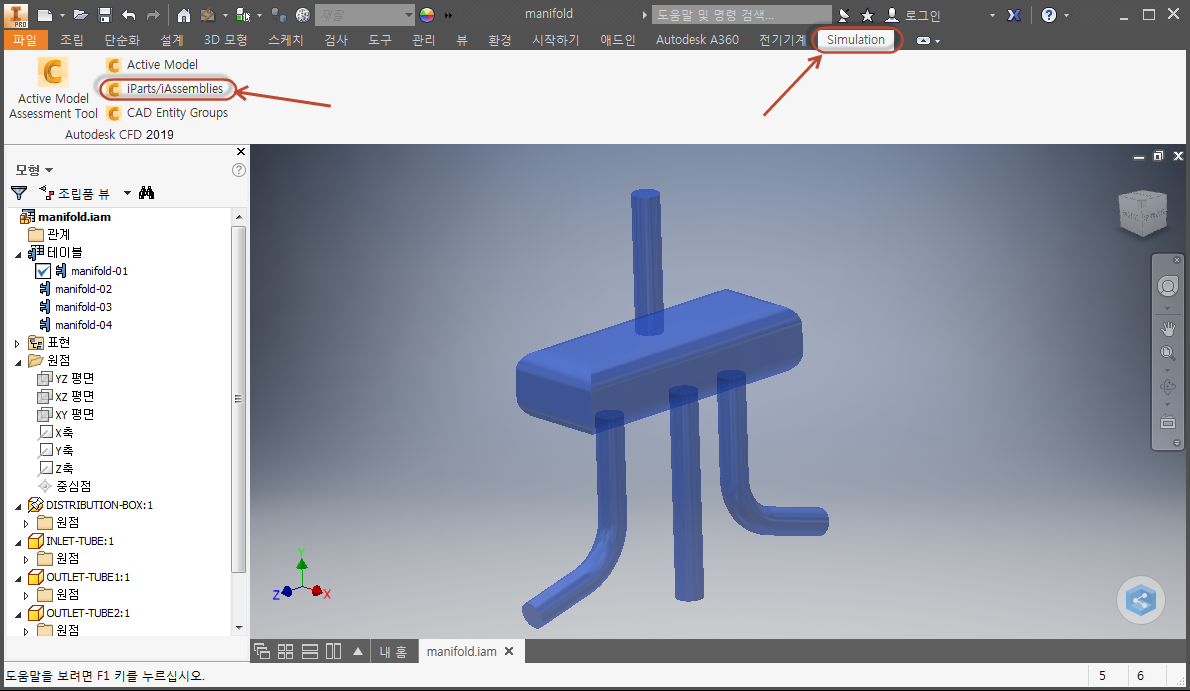This screenshot has height=691, width=1190.
Task: Open the material dropdown box
Action: (366, 14)
